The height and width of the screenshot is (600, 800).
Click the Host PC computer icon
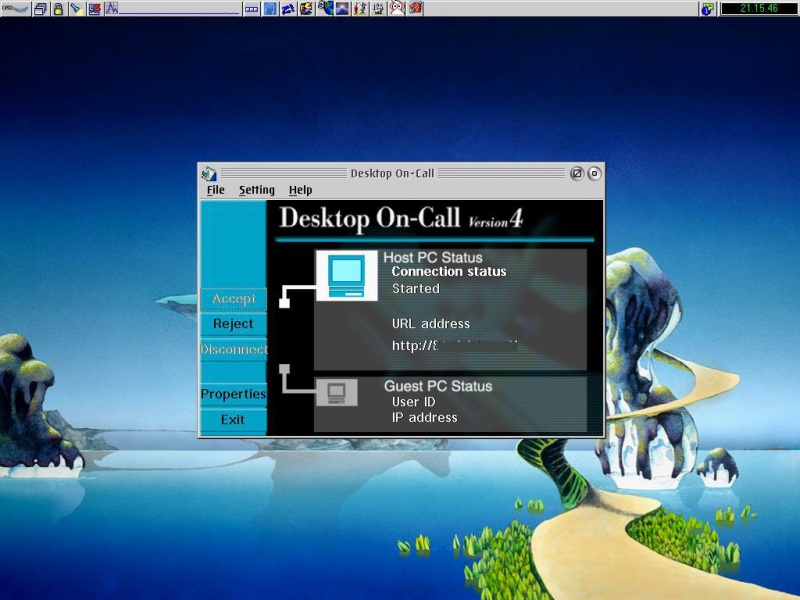point(346,275)
